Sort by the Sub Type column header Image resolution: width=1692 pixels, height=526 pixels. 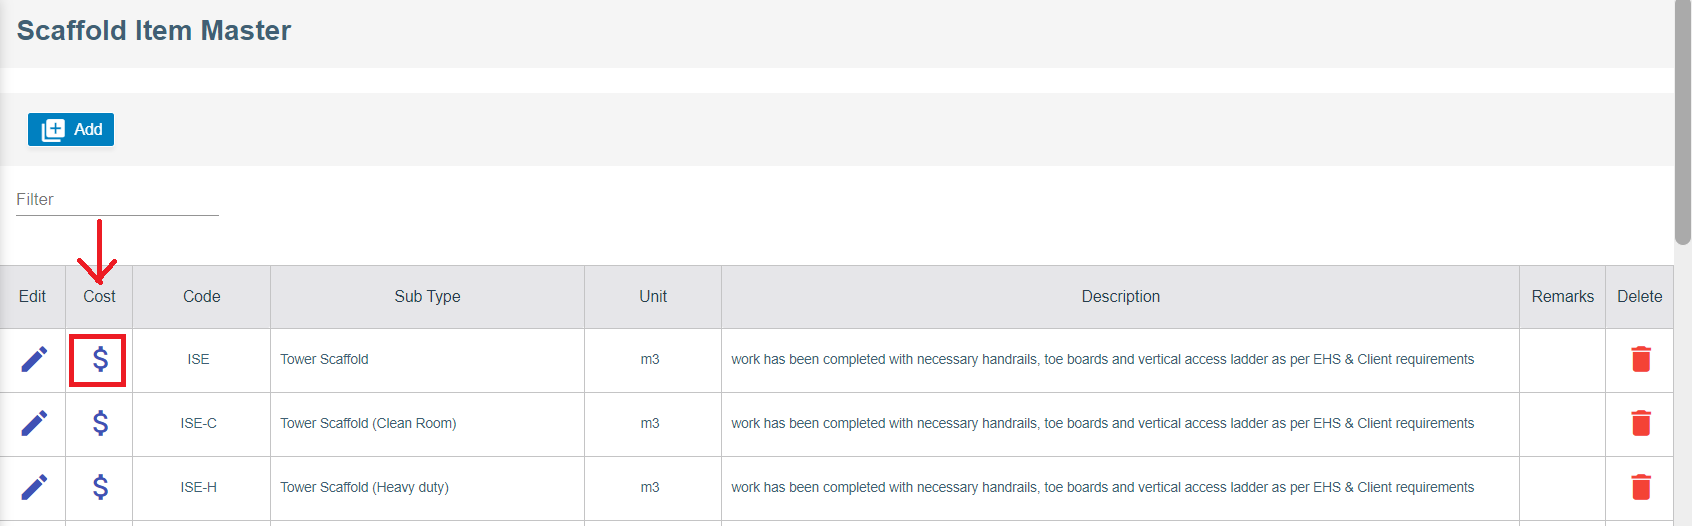coord(427,296)
